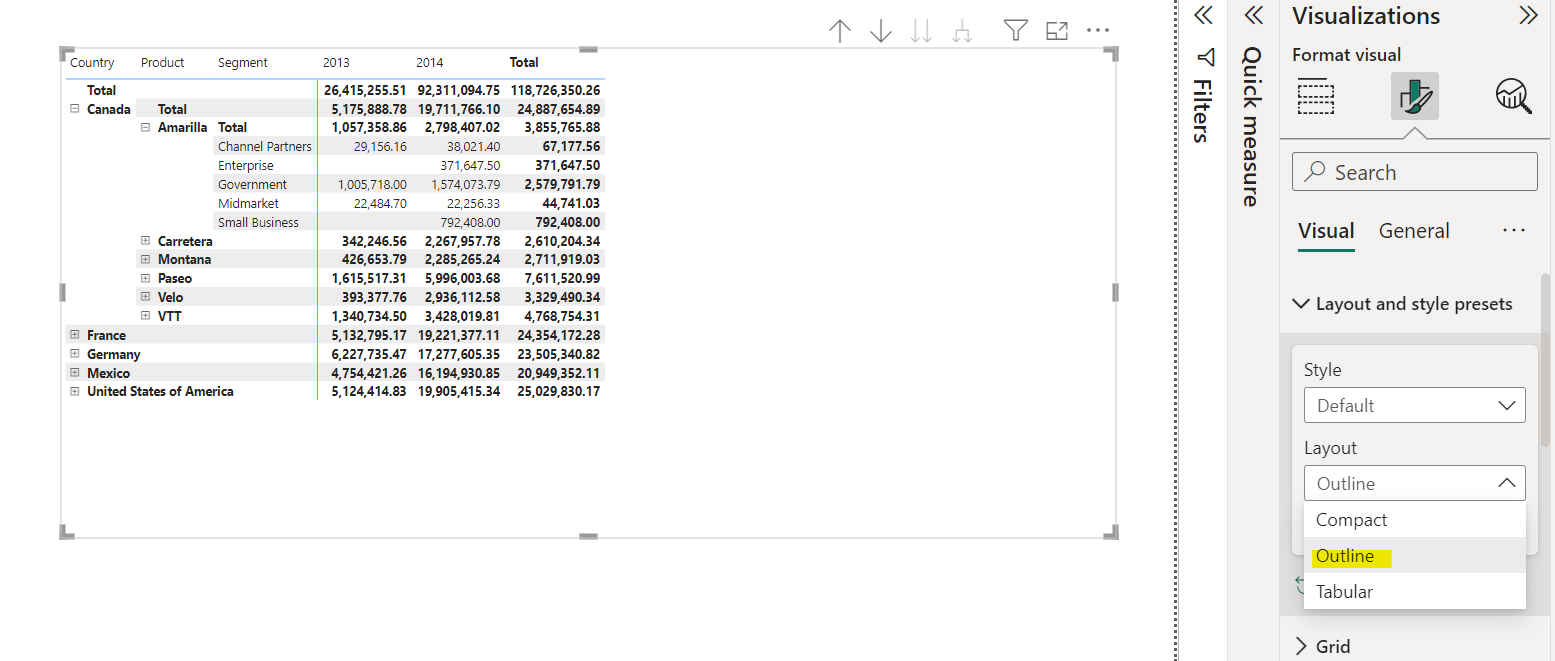
Task: Click go to next level double-arrow icon
Action: point(921,31)
